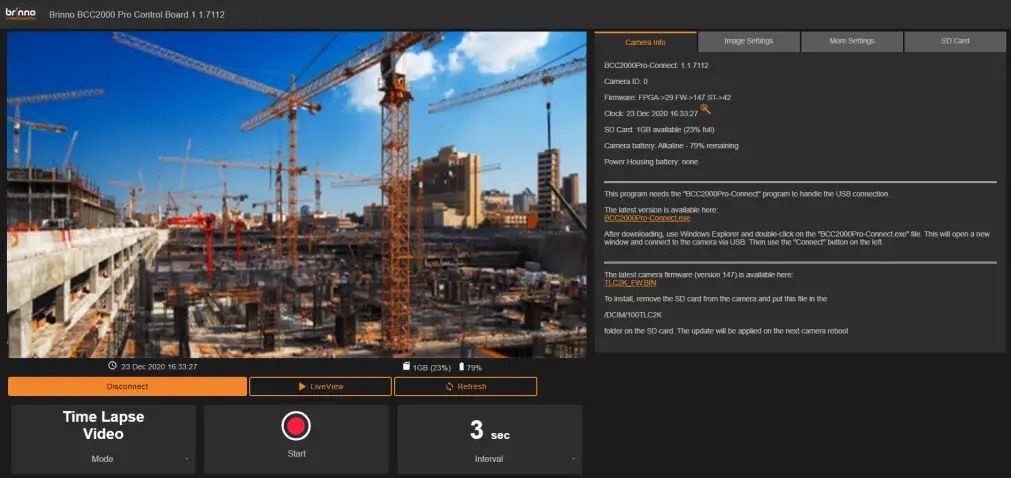
Task: Select the SD Card tab
Action: click(955, 41)
